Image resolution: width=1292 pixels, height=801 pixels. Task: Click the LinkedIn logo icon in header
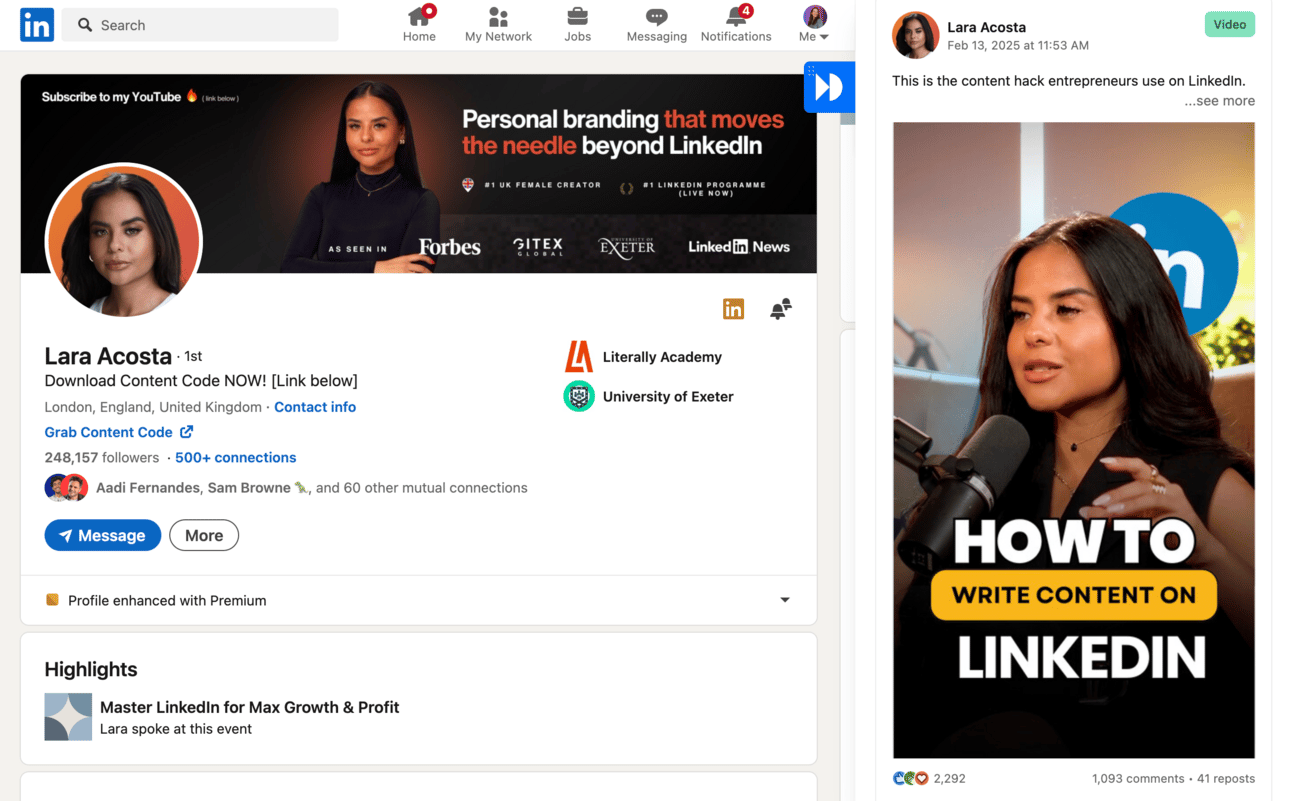pyautogui.click(x=37, y=25)
